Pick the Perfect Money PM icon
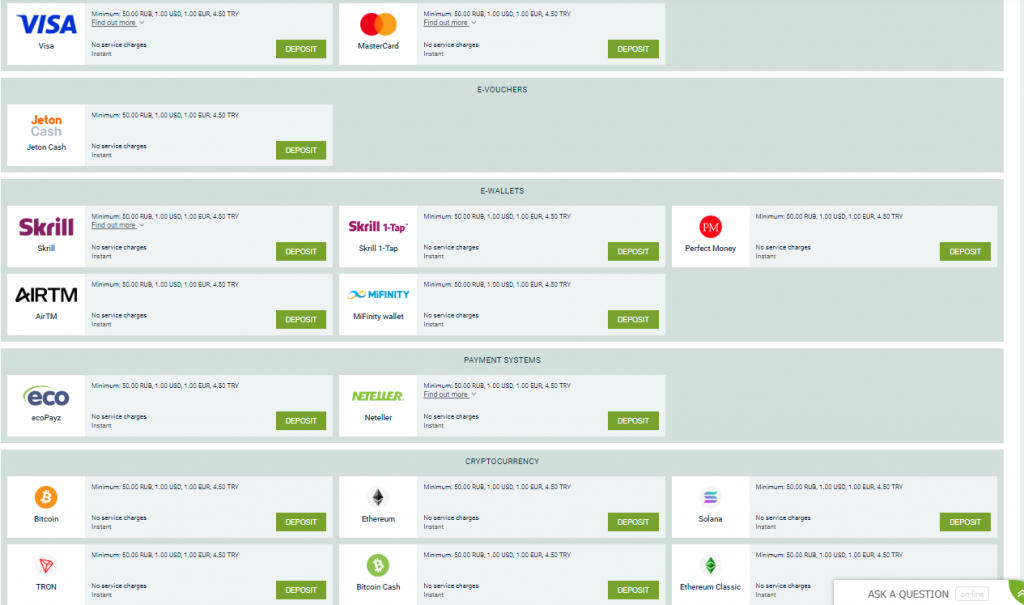The image size is (1024, 605). tap(711, 227)
